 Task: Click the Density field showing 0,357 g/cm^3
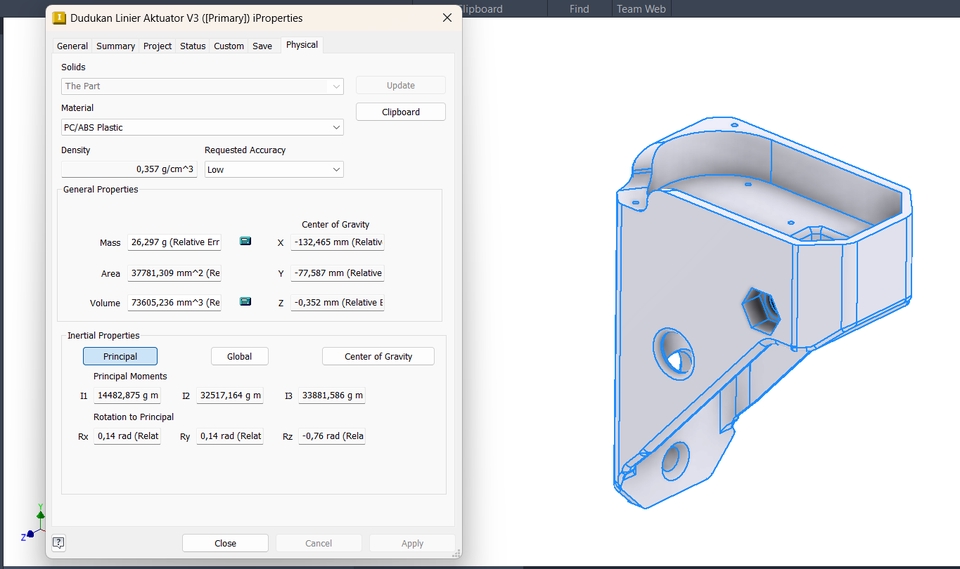coord(129,169)
